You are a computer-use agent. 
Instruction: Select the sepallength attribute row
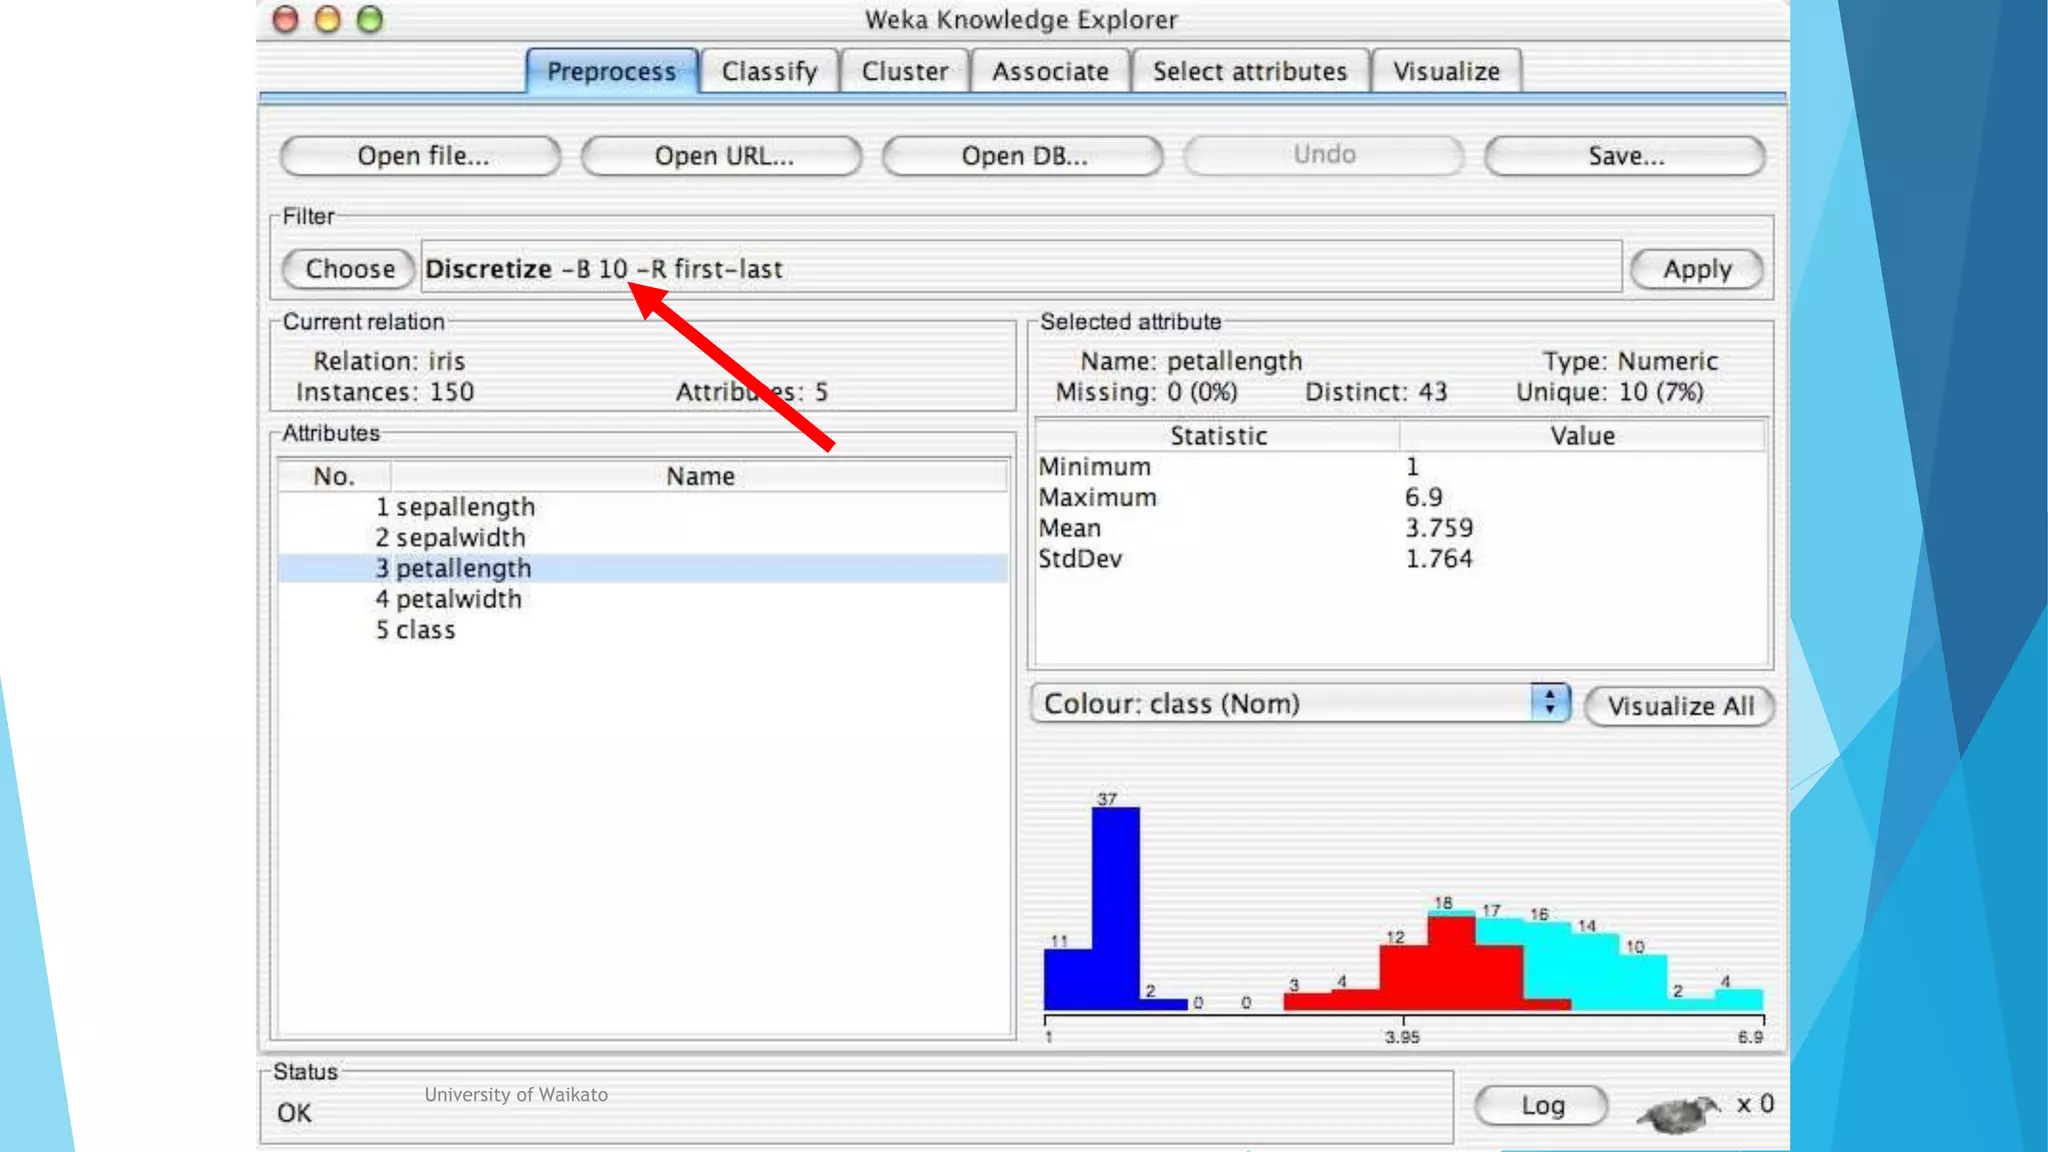465,507
